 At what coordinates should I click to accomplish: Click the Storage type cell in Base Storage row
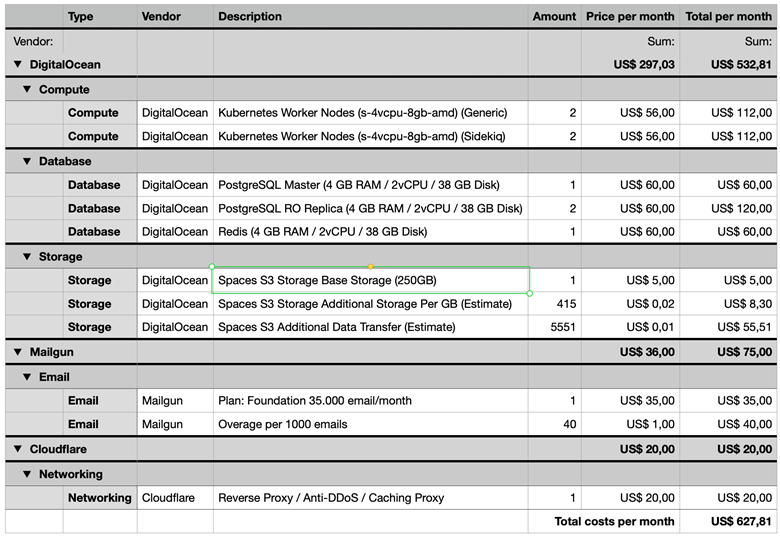[100, 280]
